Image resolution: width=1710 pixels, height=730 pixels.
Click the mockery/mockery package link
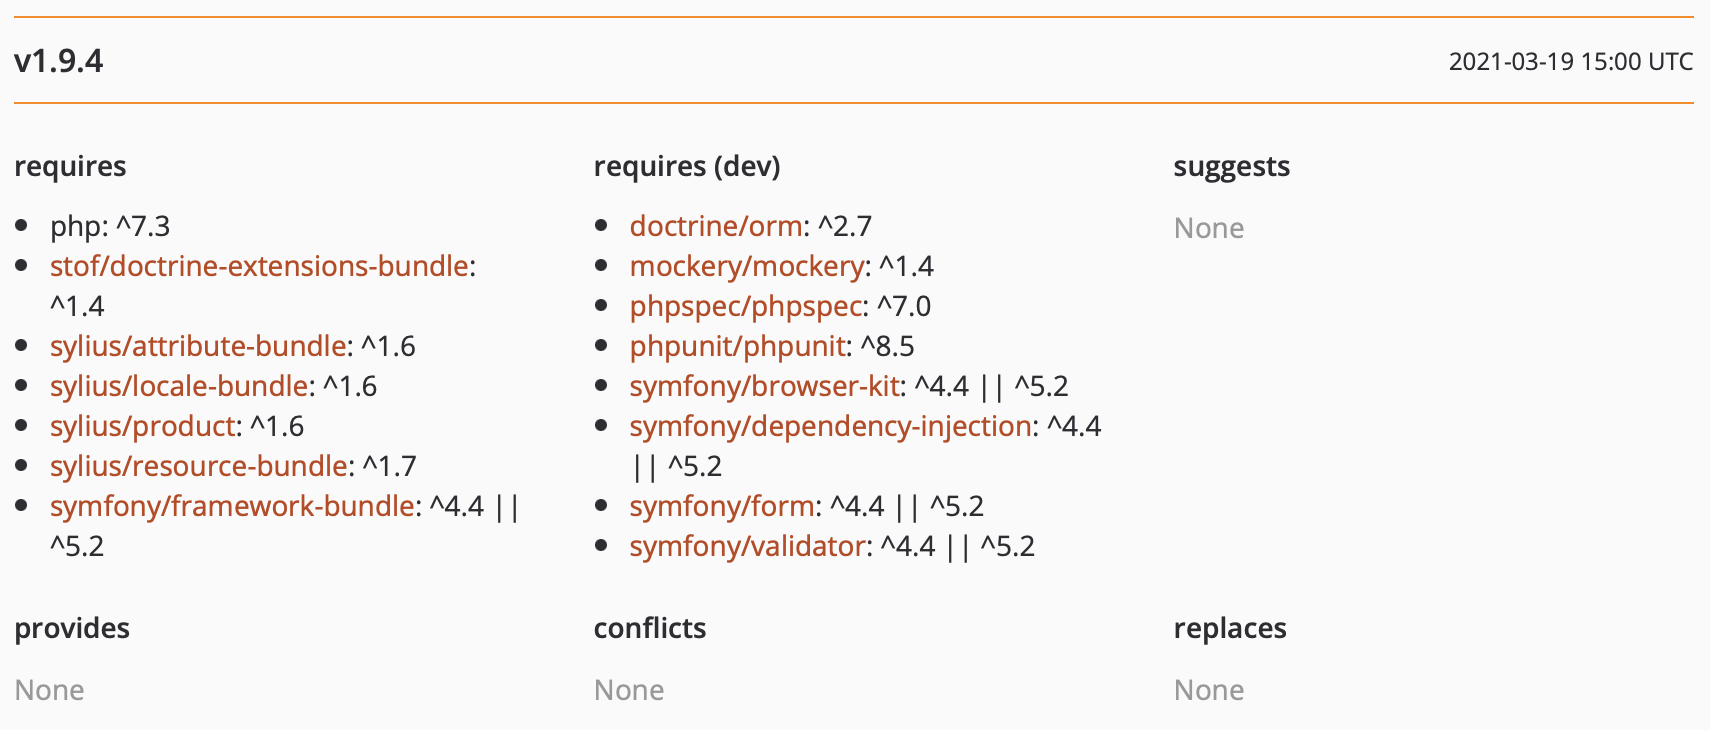click(747, 266)
